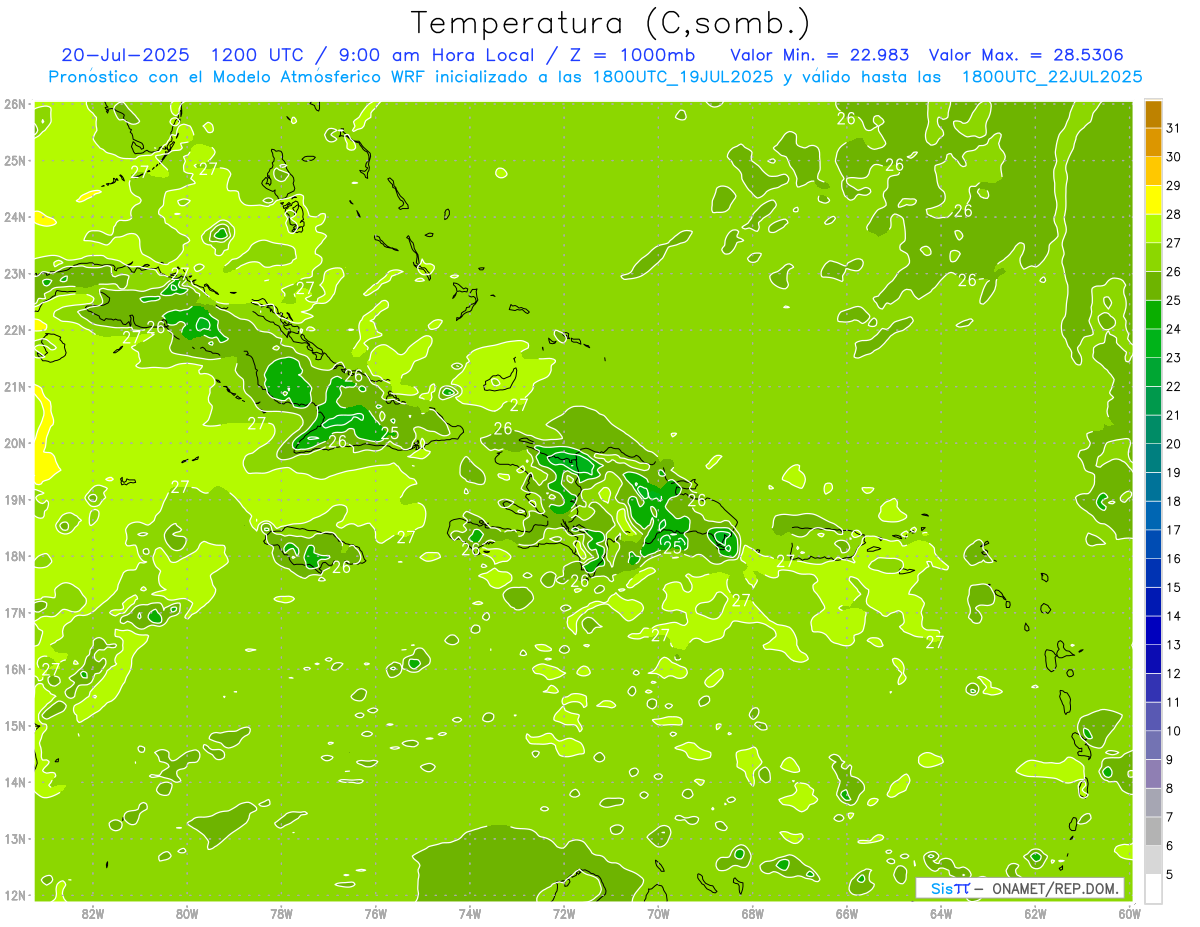Viewport: 1200px width, 927px height.
Task: Click the color scale label 16
Action: [x=1173, y=558]
